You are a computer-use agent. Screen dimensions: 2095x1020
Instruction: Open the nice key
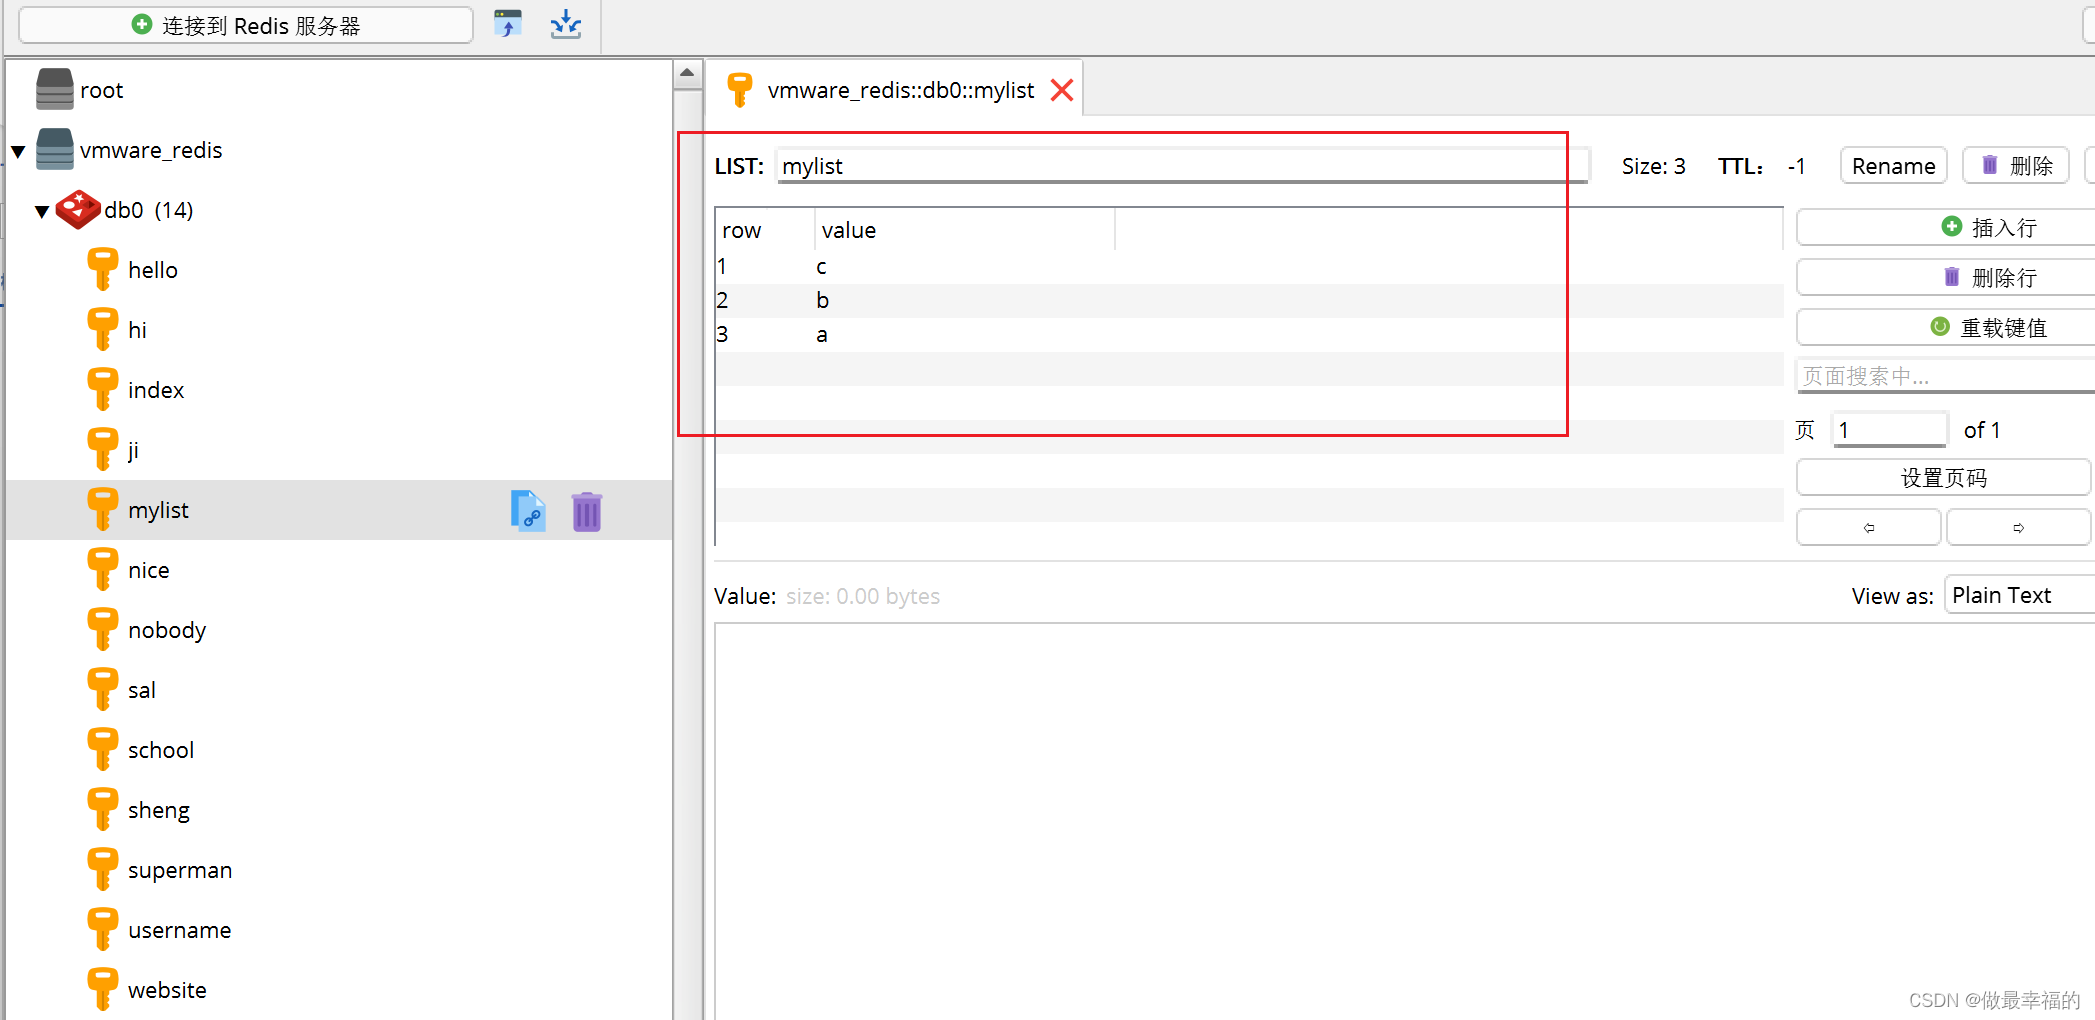coord(149,570)
